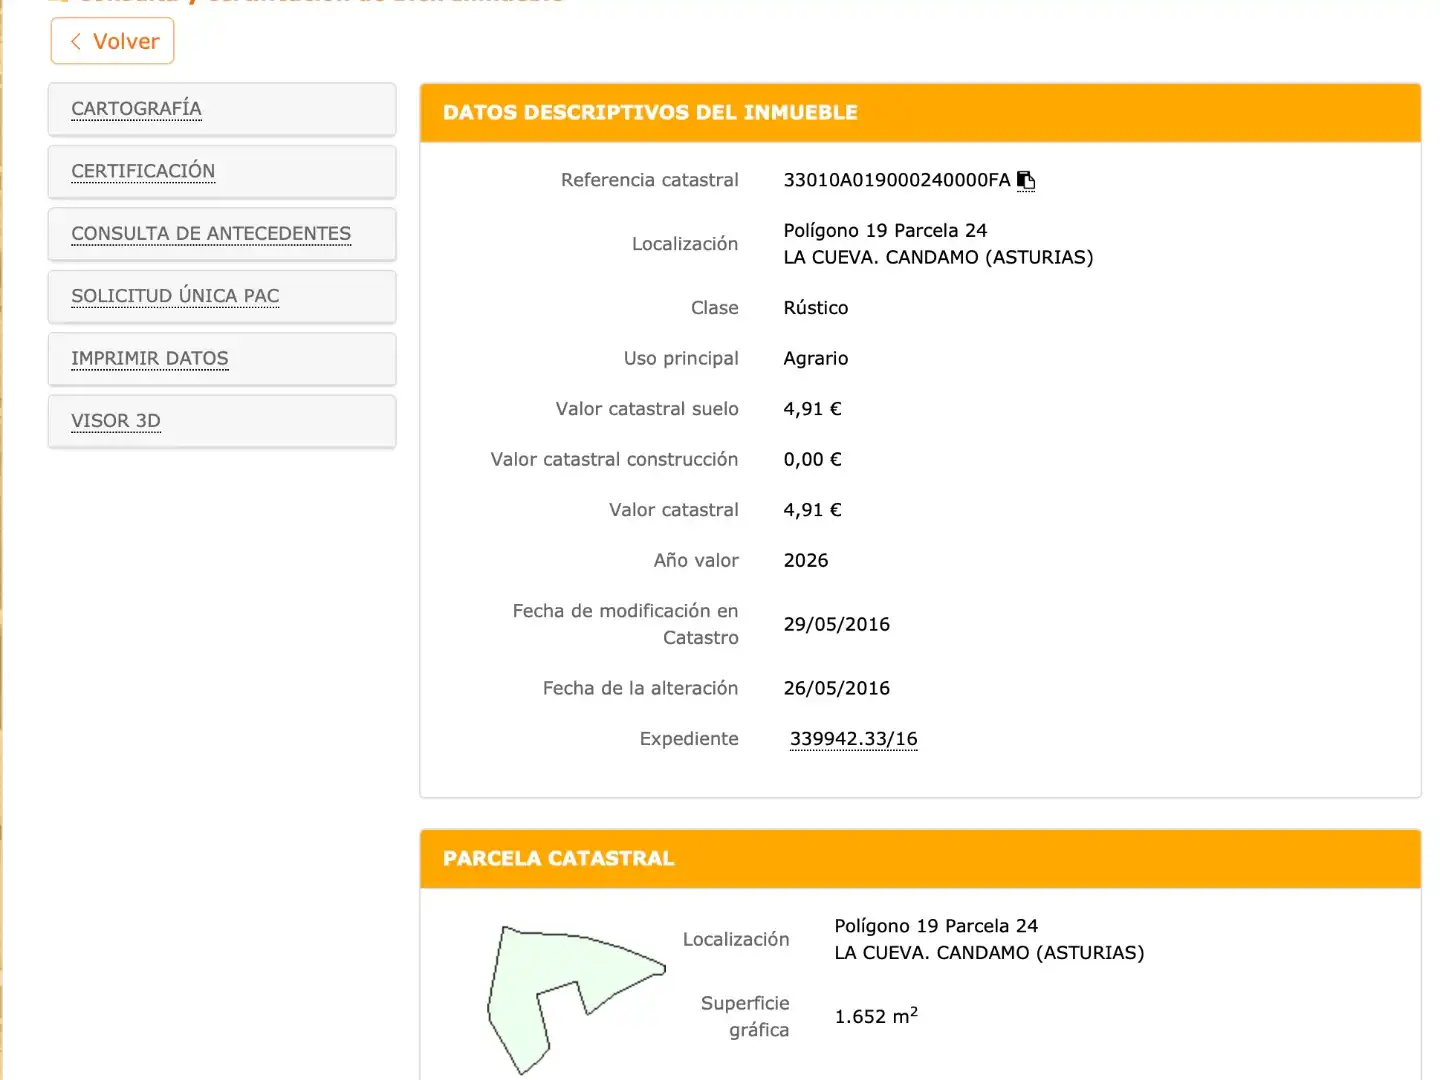1440x1080 pixels.
Task: Click the modification date 29/05/2016
Action: click(837, 624)
